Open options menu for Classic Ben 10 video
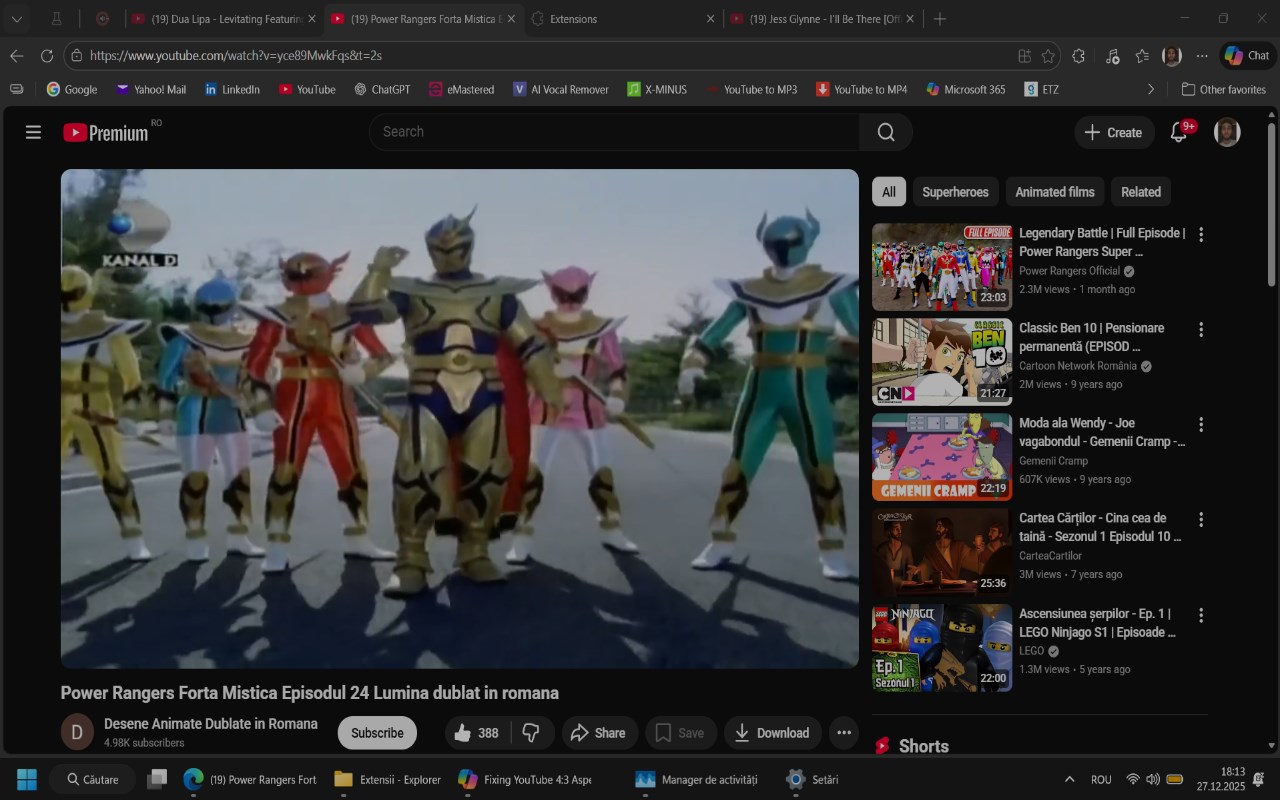1280x800 pixels. pos(1201,330)
